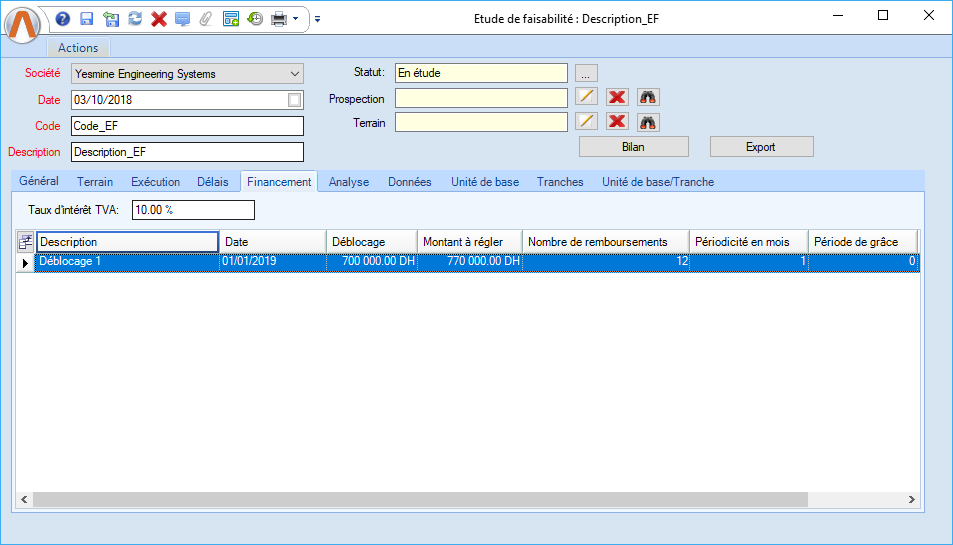Save using the floppy disk icon
This screenshot has width=953, height=545.
click(x=87, y=19)
